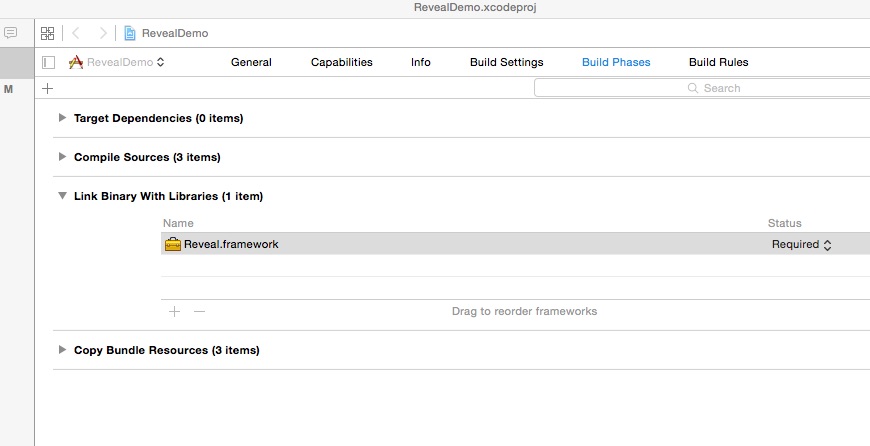Switch to the Capabilities tab

tap(342, 62)
